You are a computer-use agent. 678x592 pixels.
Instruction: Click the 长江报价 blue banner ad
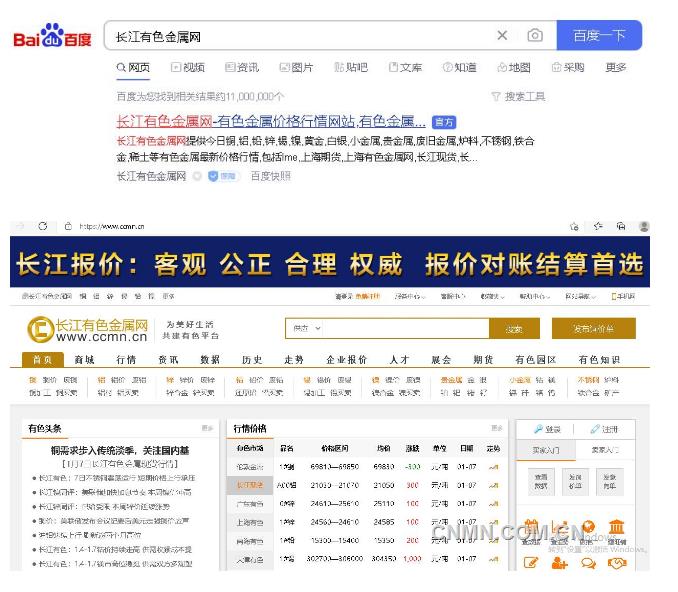tap(330, 262)
